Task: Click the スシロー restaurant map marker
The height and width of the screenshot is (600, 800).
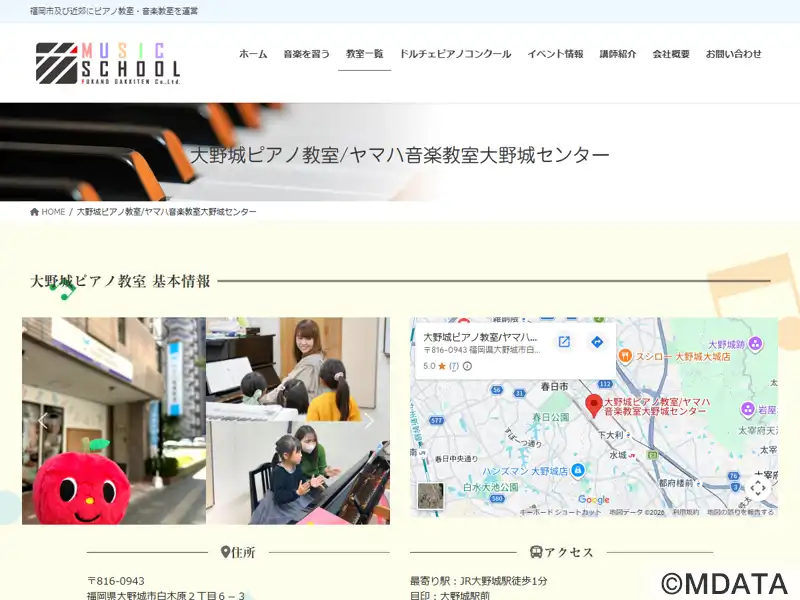Action: coord(625,355)
